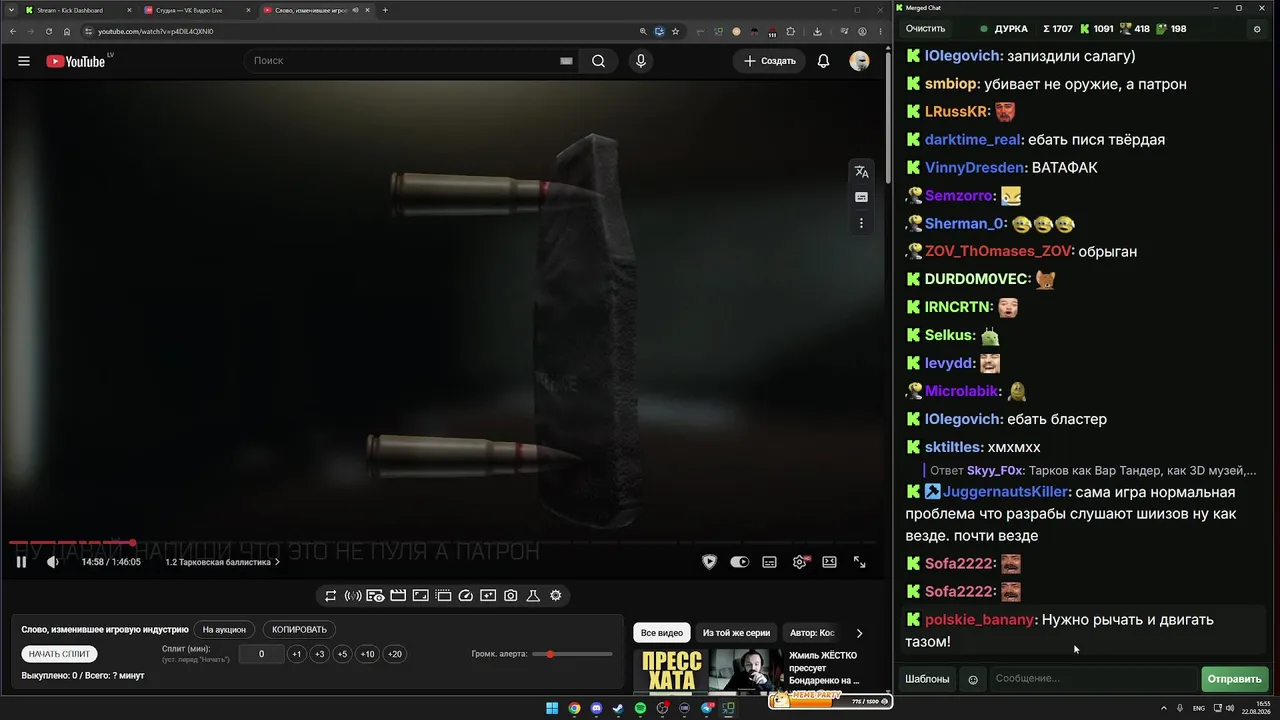Add +5 minutes to the split
Image resolution: width=1280 pixels, height=720 pixels.
tap(343, 654)
